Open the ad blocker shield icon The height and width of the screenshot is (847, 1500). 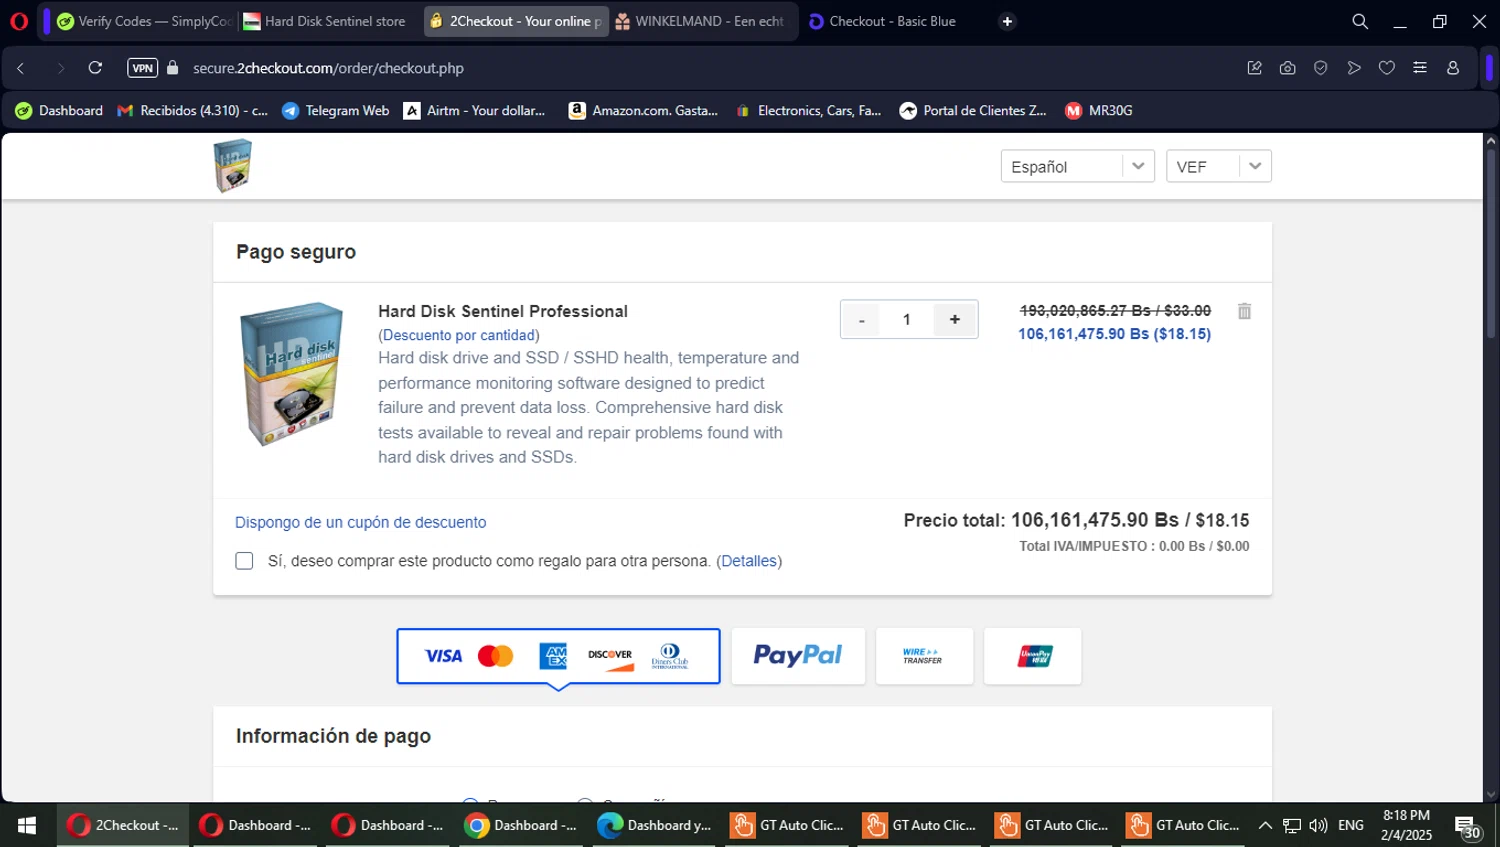click(x=1321, y=68)
